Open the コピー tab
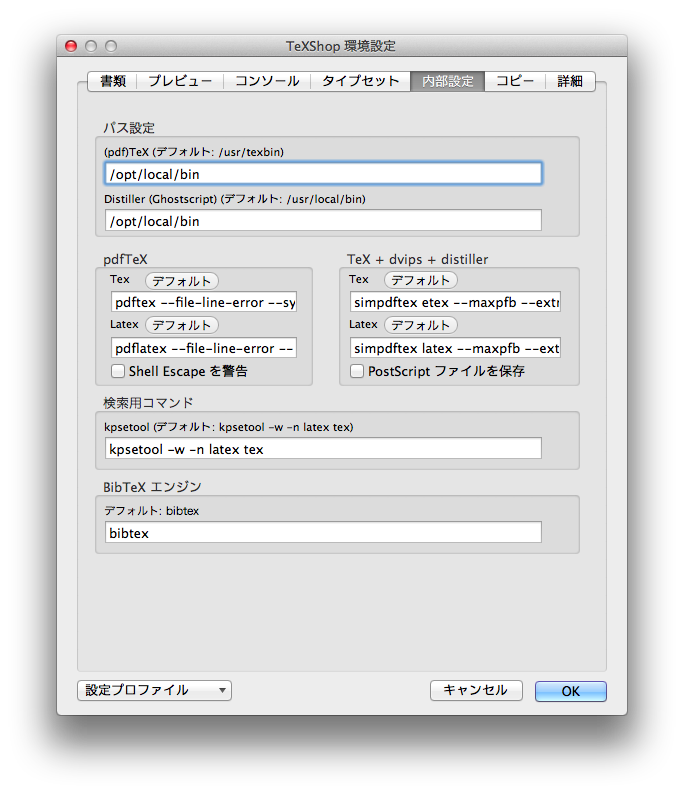 515,82
